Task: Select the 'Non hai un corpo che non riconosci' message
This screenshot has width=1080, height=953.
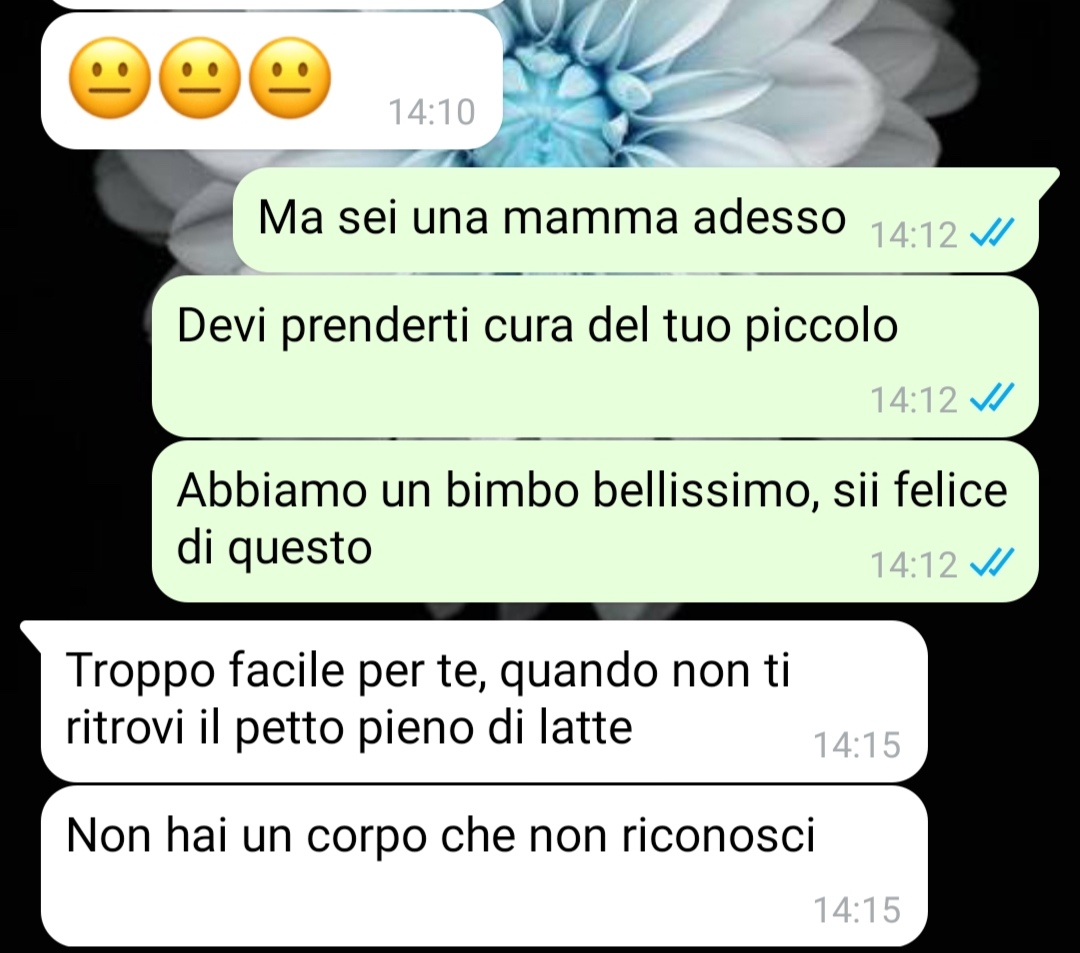Action: (x=484, y=866)
